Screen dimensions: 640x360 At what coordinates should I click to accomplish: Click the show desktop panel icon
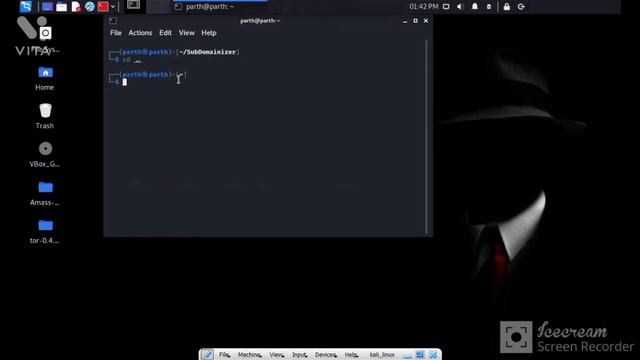[47, 7]
